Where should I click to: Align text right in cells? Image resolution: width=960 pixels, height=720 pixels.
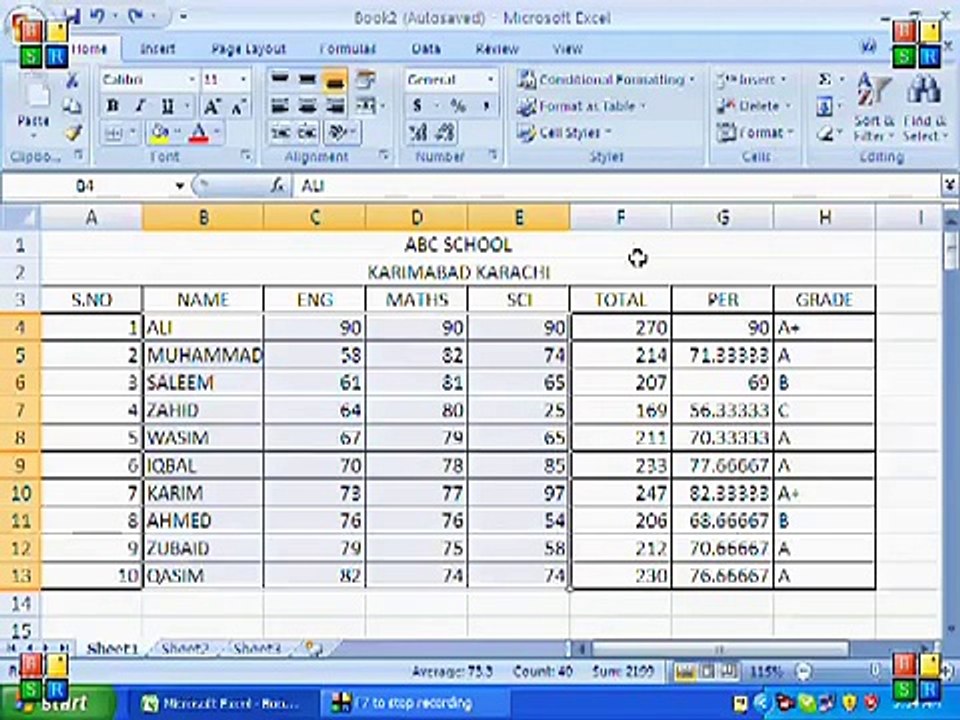point(334,106)
